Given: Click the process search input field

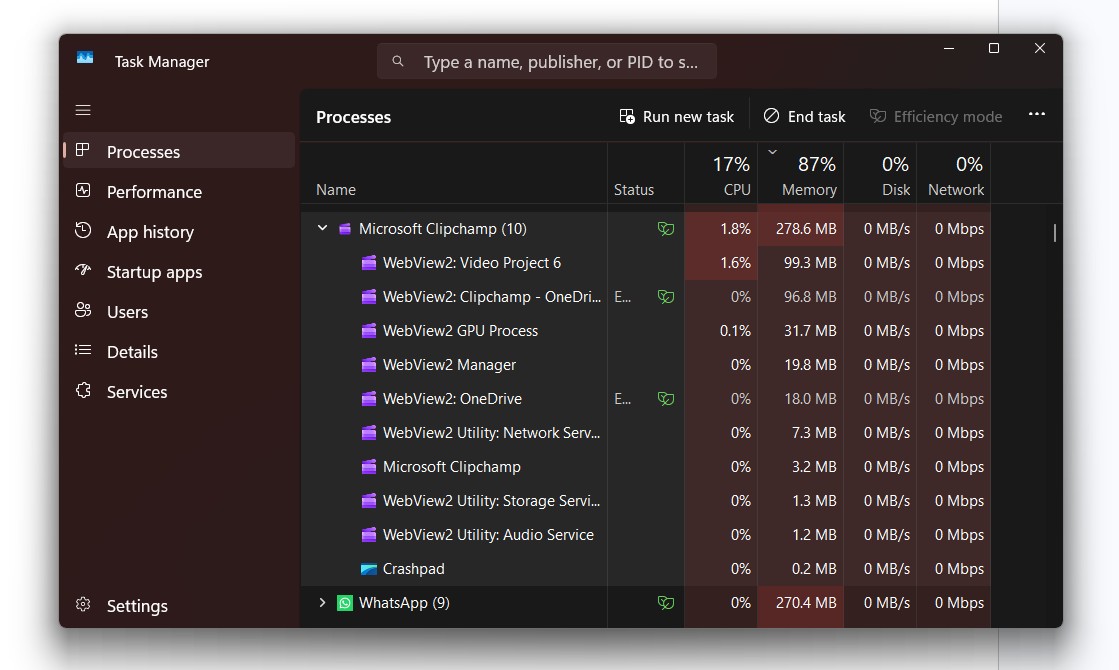Looking at the screenshot, I should 546,61.
